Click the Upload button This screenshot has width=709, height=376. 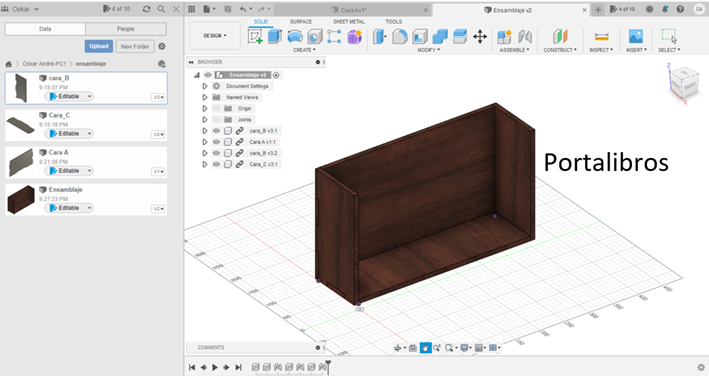click(x=99, y=46)
